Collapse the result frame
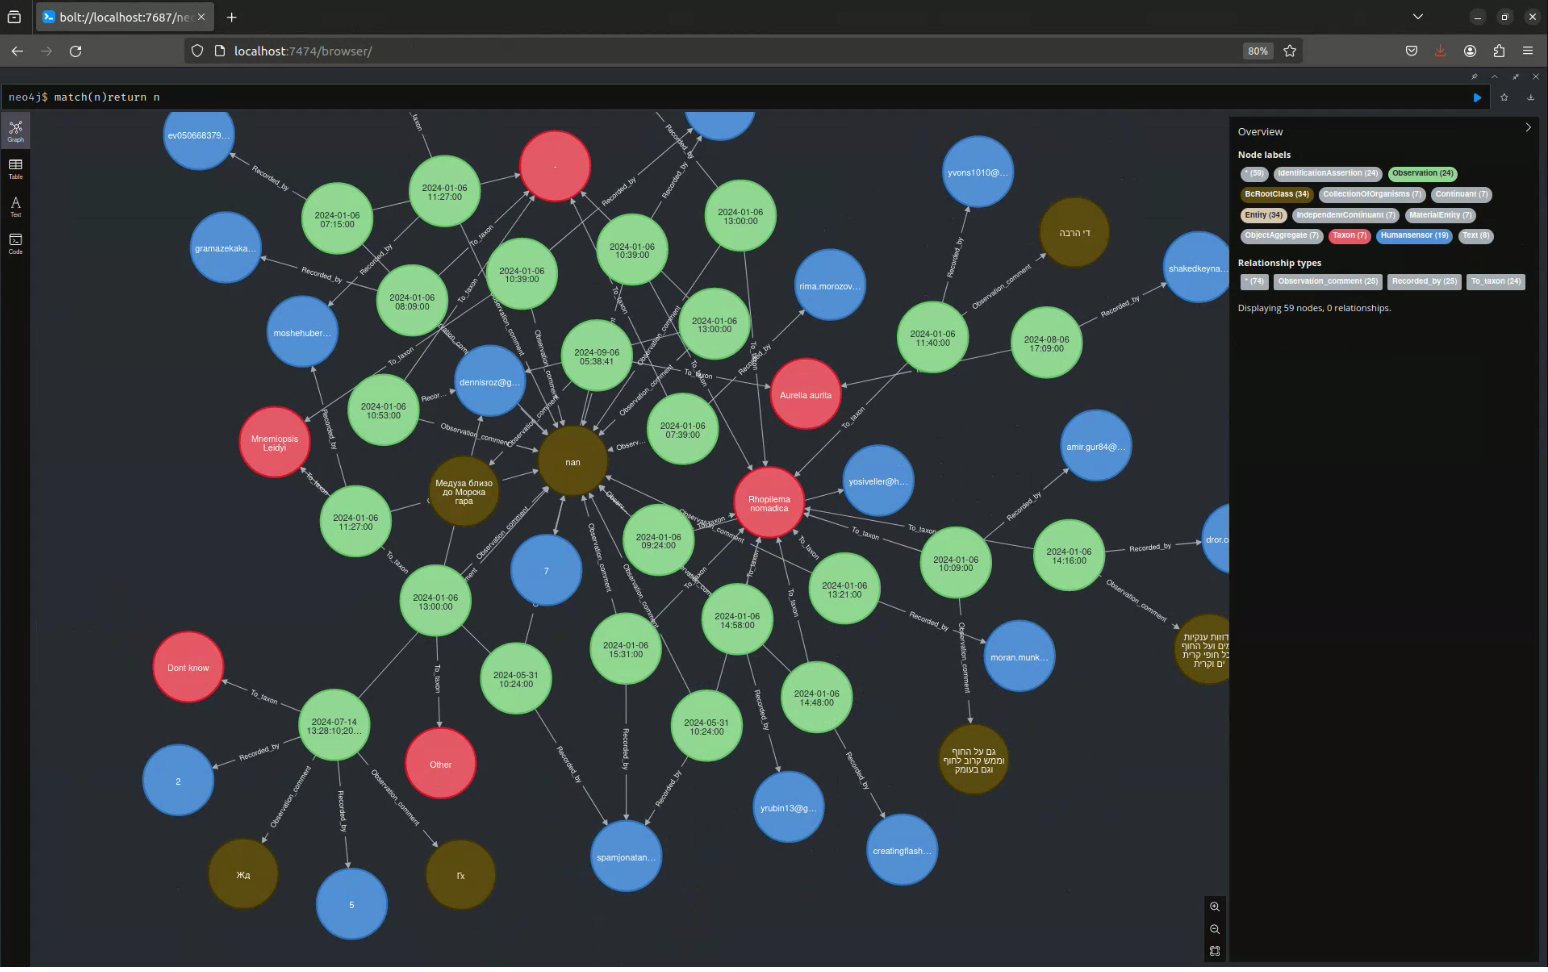 tap(1495, 76)
